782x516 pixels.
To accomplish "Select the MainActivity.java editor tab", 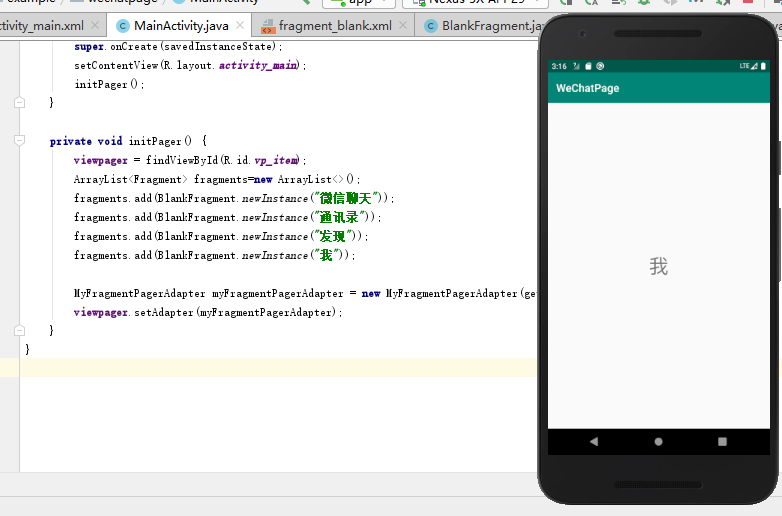I will tap(181, 25).
